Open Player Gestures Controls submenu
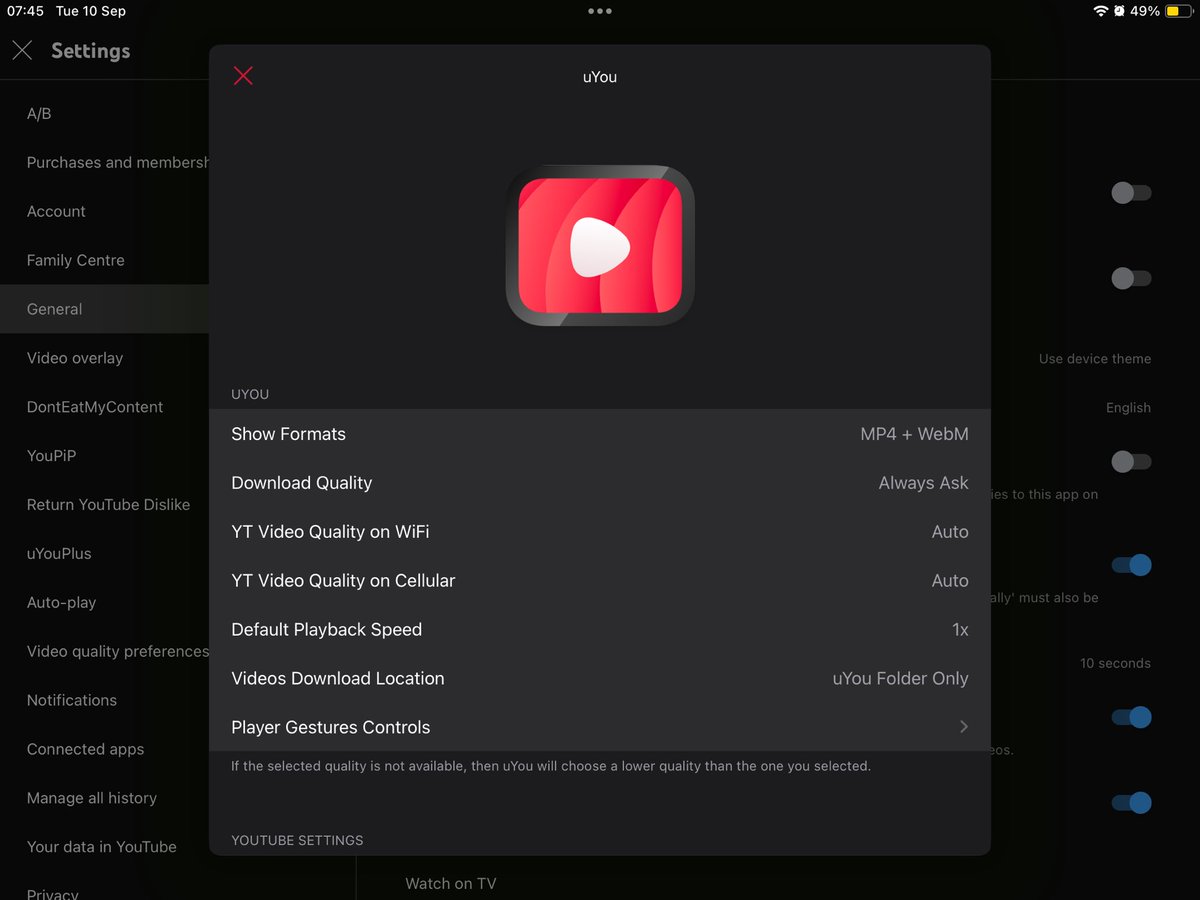The width and height of the screenshot is (1200, 900). coord(600,727)
